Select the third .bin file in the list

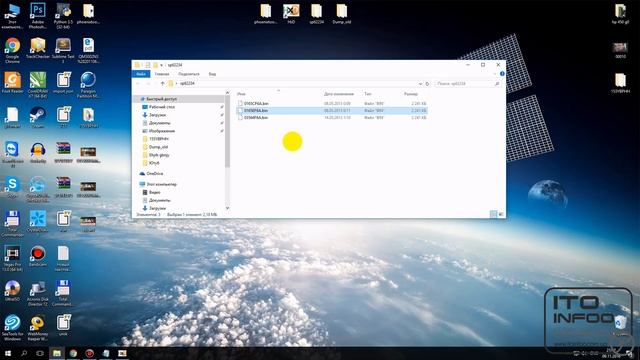(x=332, y=118)
